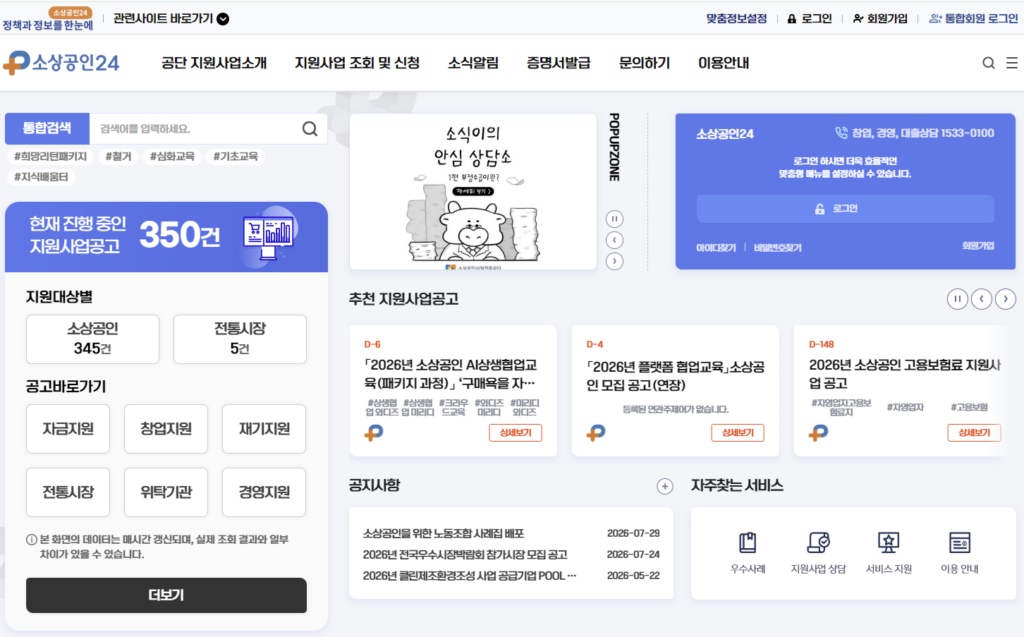Viewport: 1024px width, 637px height.
Task: Click the 로그인 button in the blue panel
Action: [x=845, y=208]
